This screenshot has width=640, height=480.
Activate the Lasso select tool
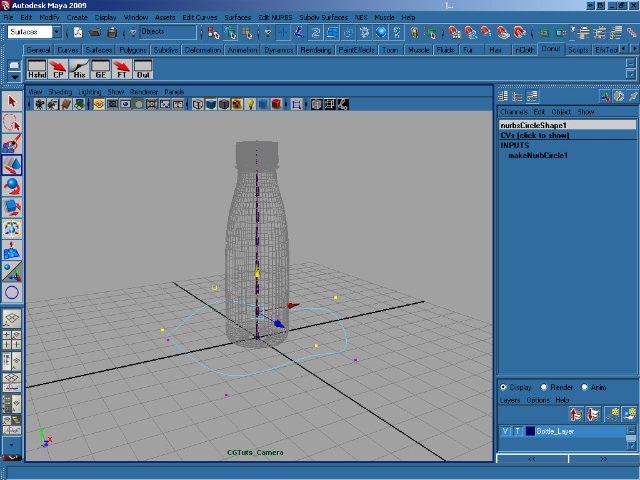point(12,123)
